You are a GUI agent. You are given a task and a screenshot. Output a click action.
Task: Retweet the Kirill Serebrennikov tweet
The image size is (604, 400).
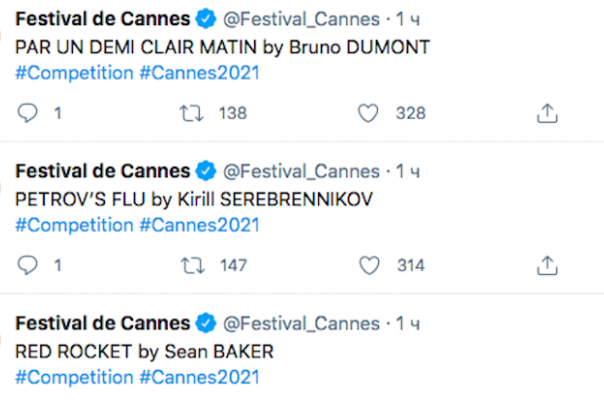click(x=193, y=266)
